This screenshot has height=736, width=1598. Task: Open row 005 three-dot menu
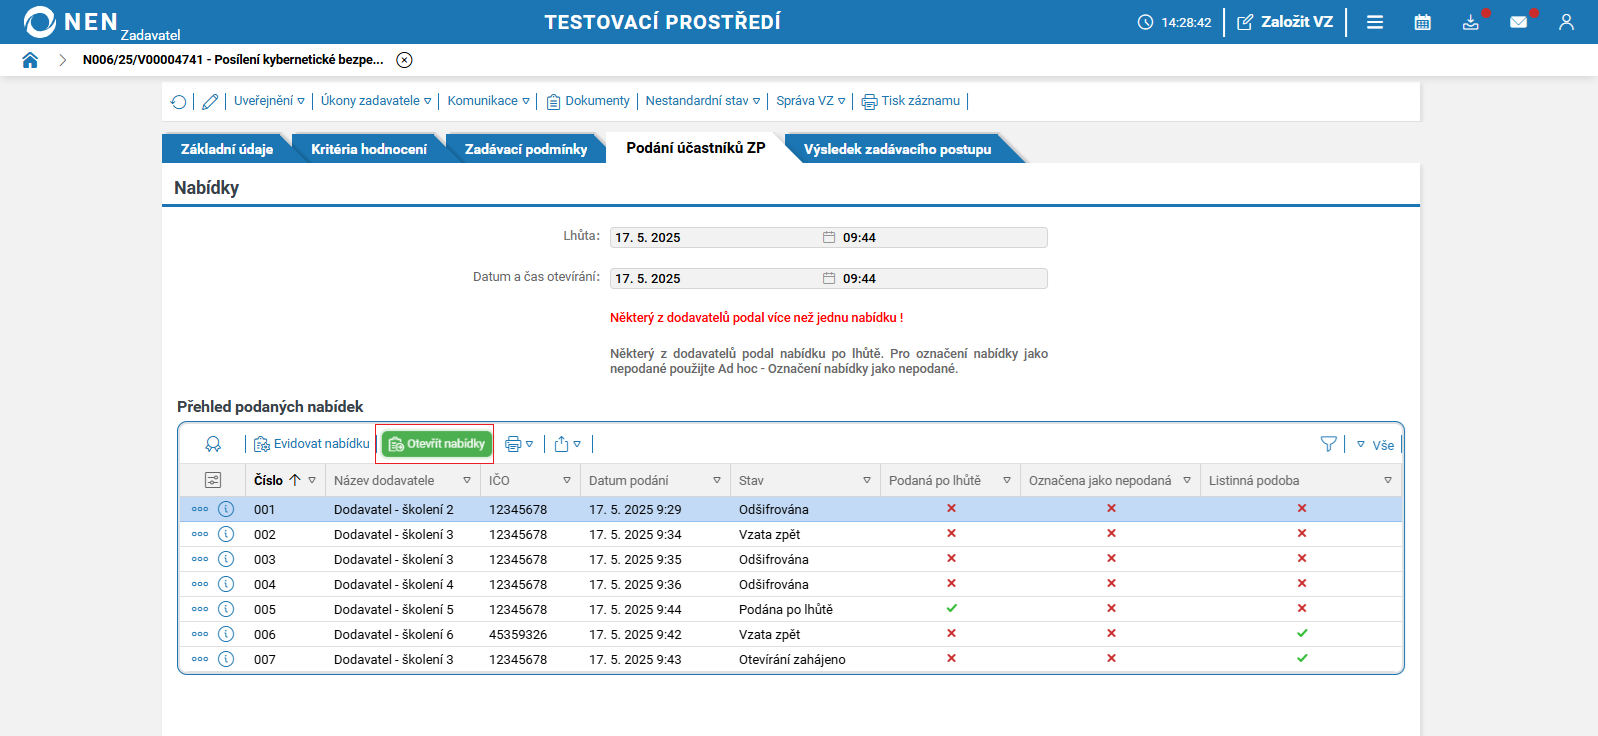[200, 609]
